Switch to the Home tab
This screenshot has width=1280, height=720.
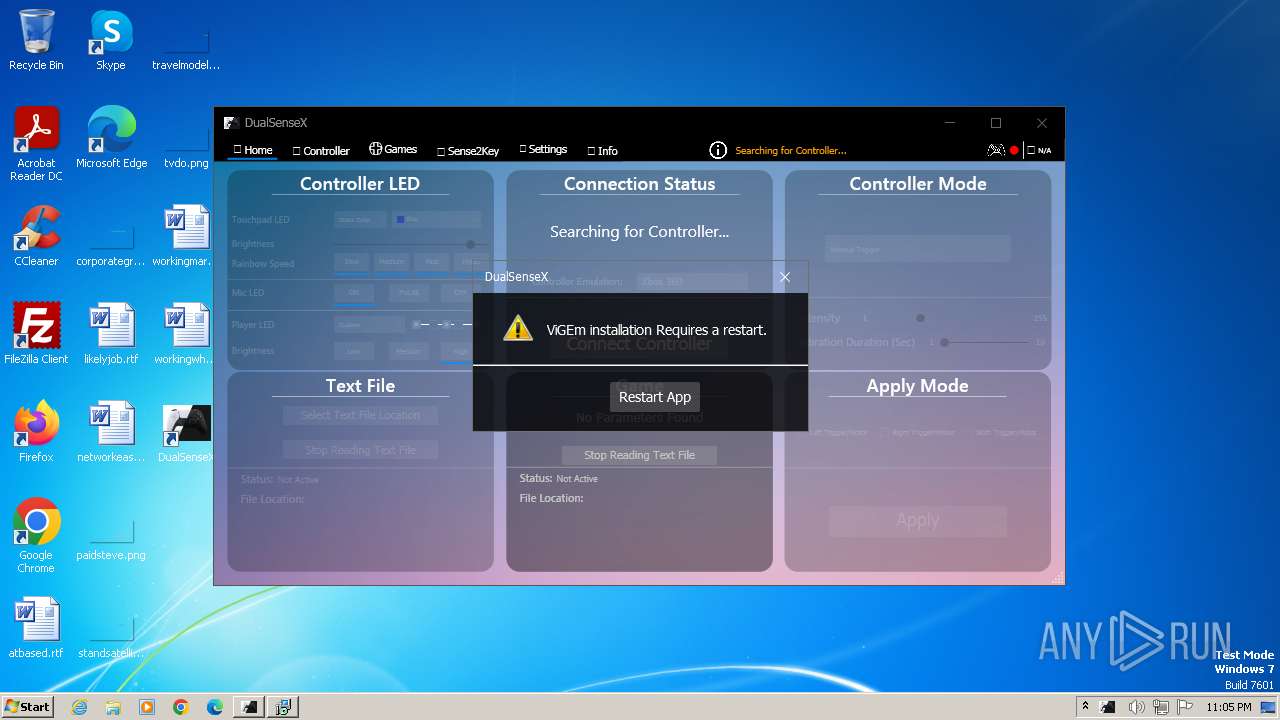point(253,150)
